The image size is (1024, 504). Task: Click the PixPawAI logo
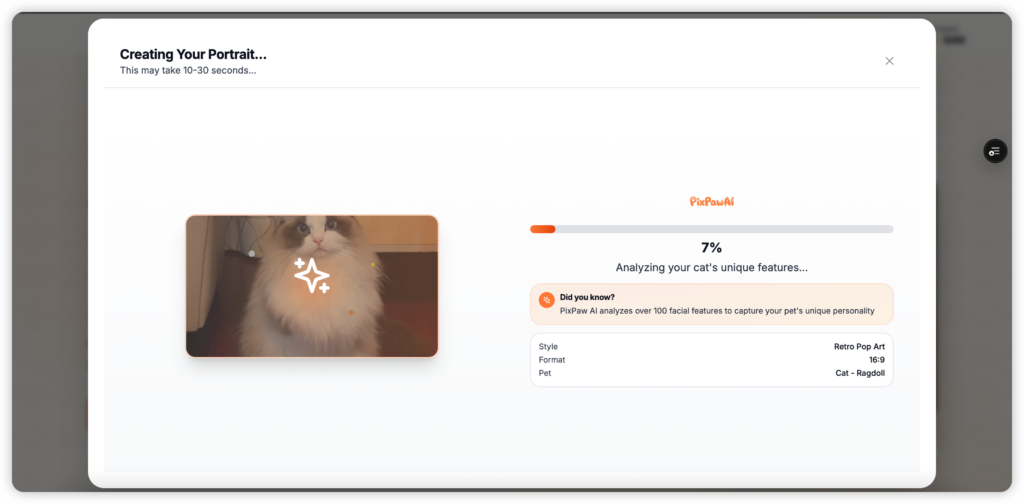(711, 202)
